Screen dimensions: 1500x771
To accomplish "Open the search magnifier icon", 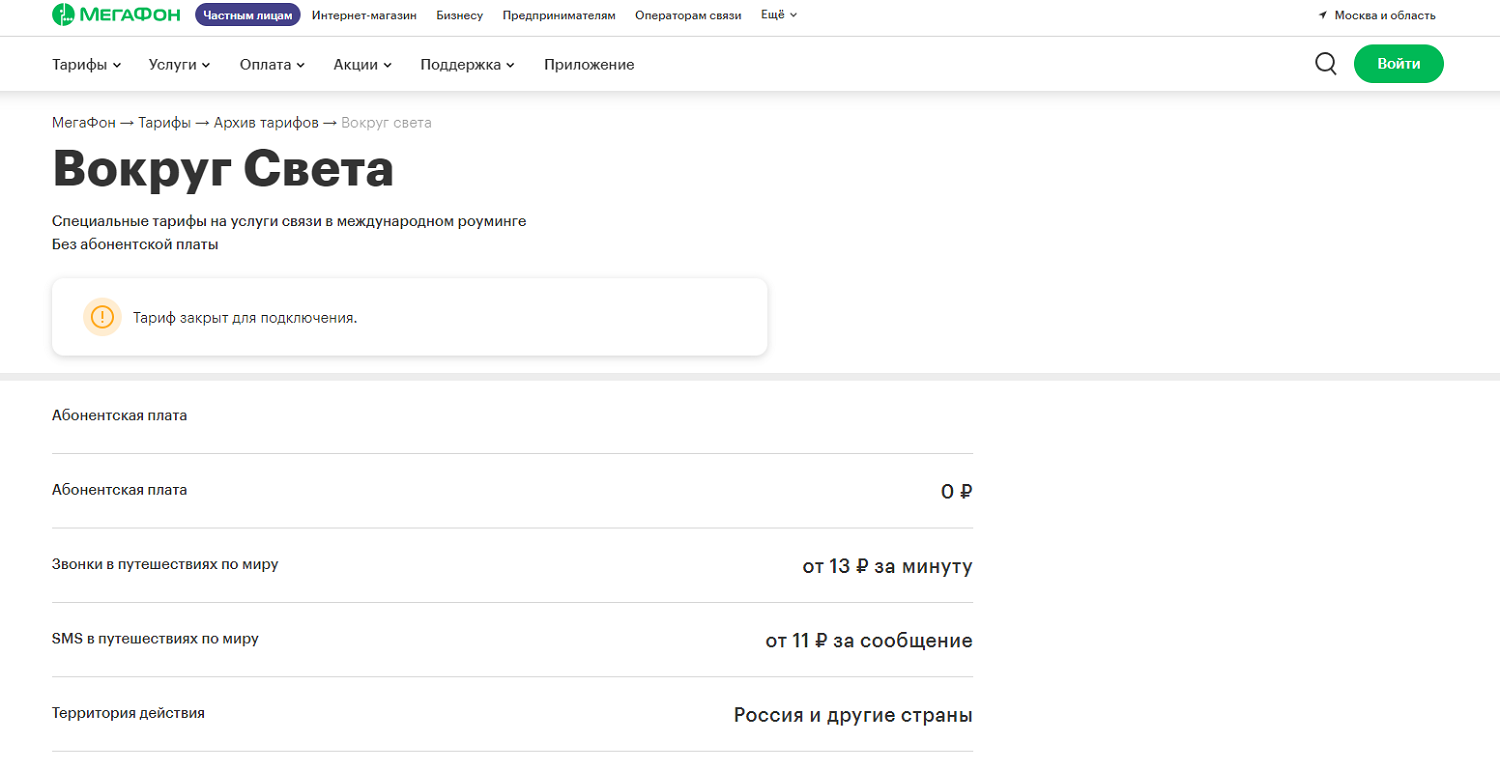I will click(x=1326, y=64).
